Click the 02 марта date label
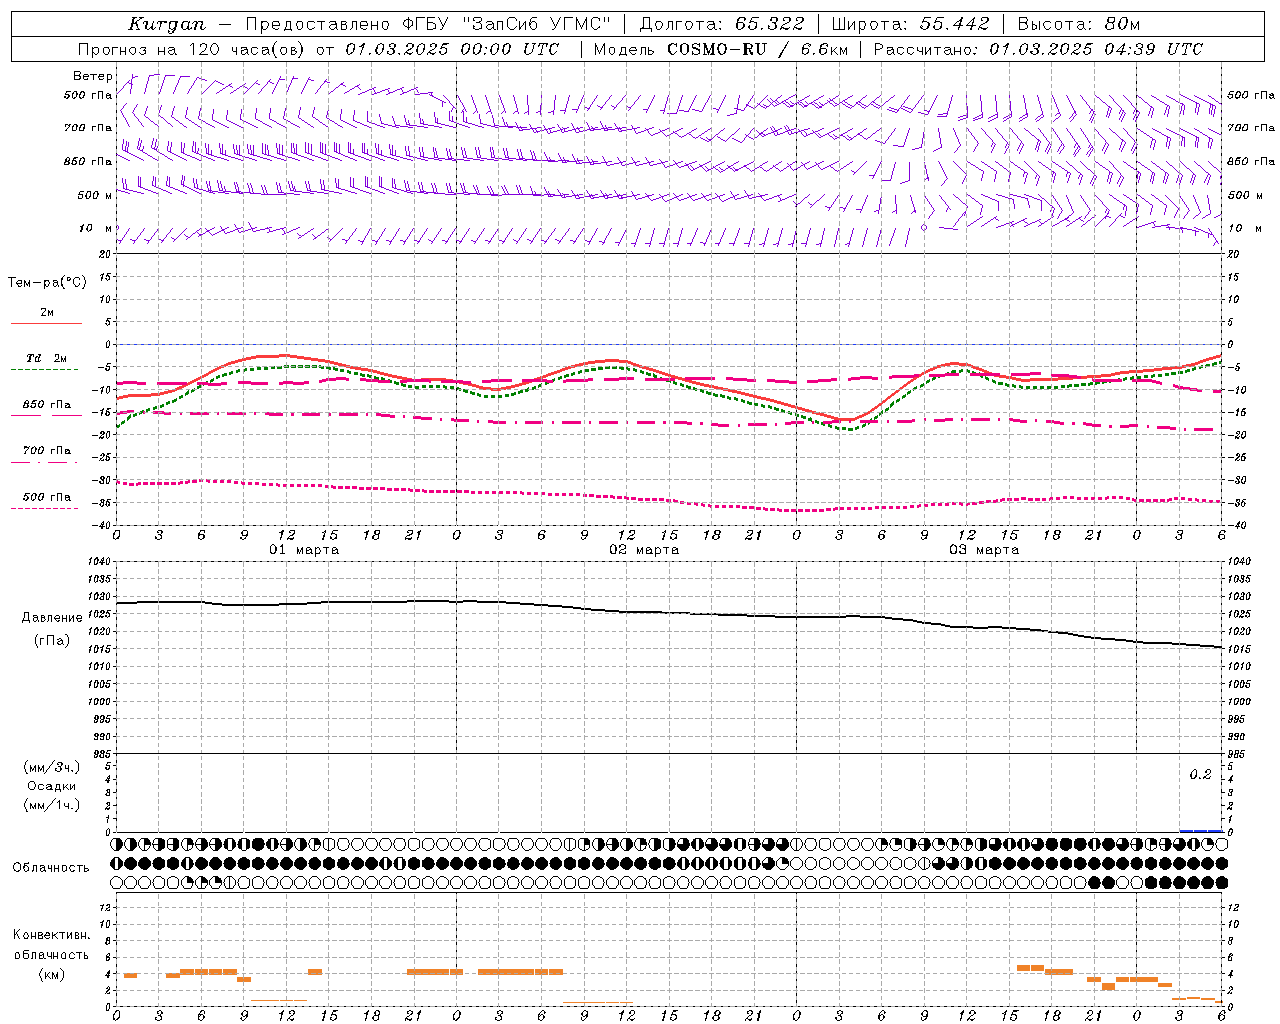The image size is (1280, 1024). coord(644,550)
